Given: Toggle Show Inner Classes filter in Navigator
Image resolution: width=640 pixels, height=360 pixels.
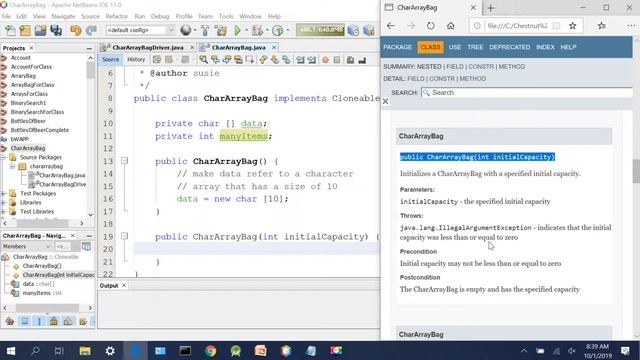Looking at the screenshot, I should click(x=68, y=321).
